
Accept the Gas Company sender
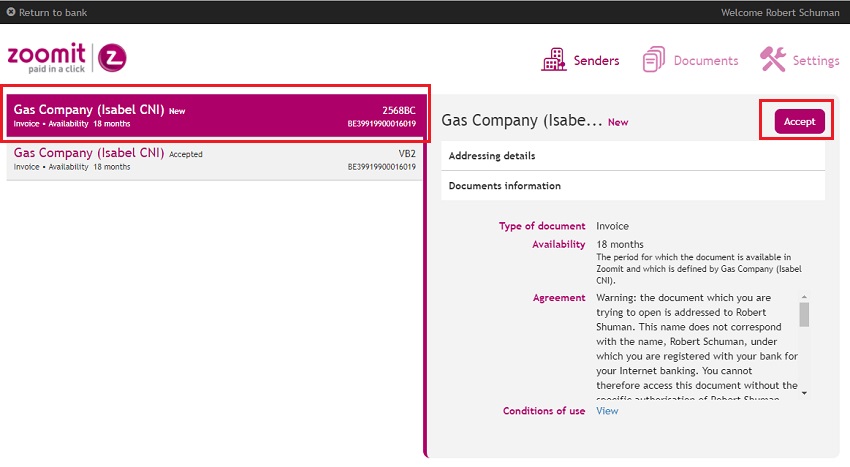pos(800,121)
